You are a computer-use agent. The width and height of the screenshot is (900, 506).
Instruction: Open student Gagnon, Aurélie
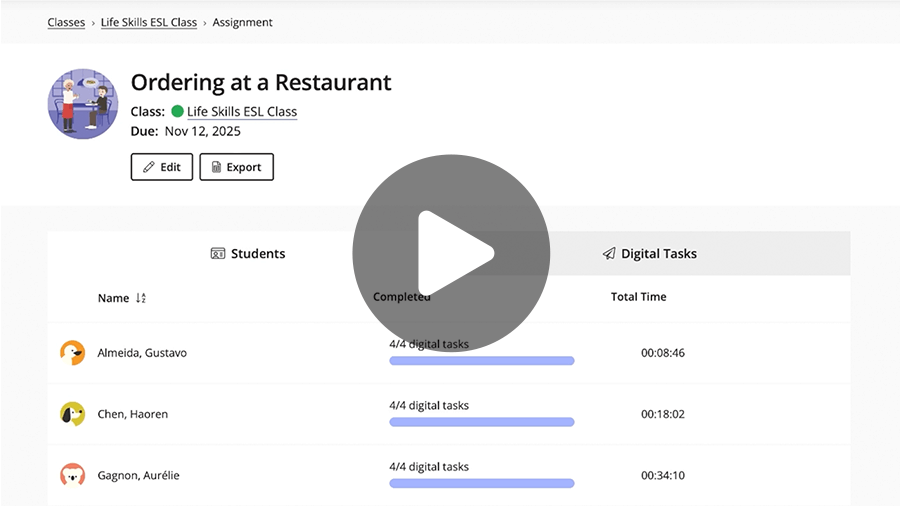pos(138,475)
